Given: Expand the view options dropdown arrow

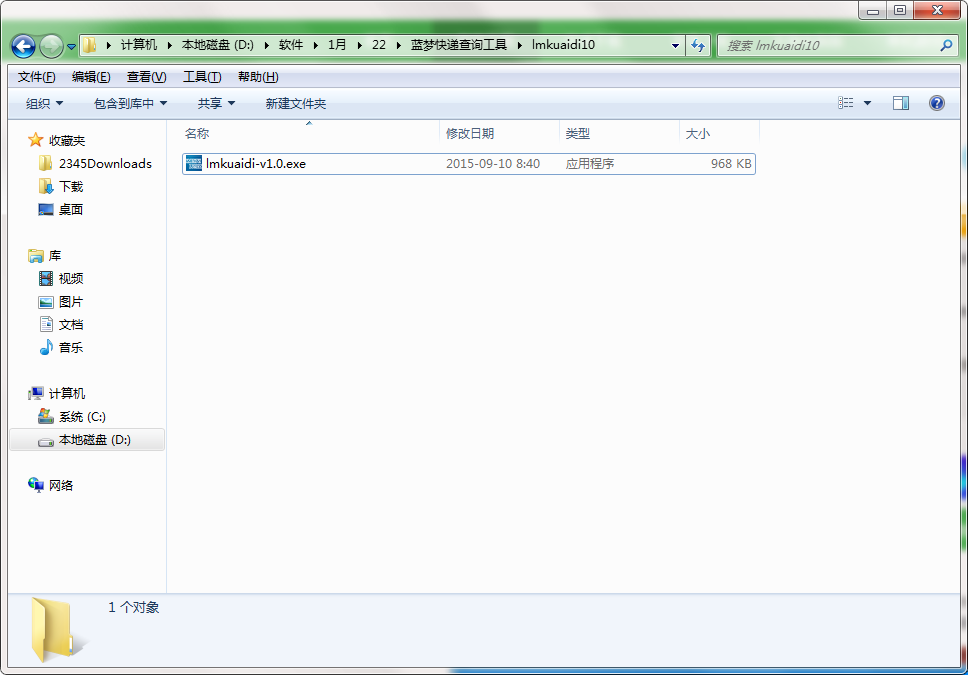Looking at the screenshot, I should click(867, 103).
